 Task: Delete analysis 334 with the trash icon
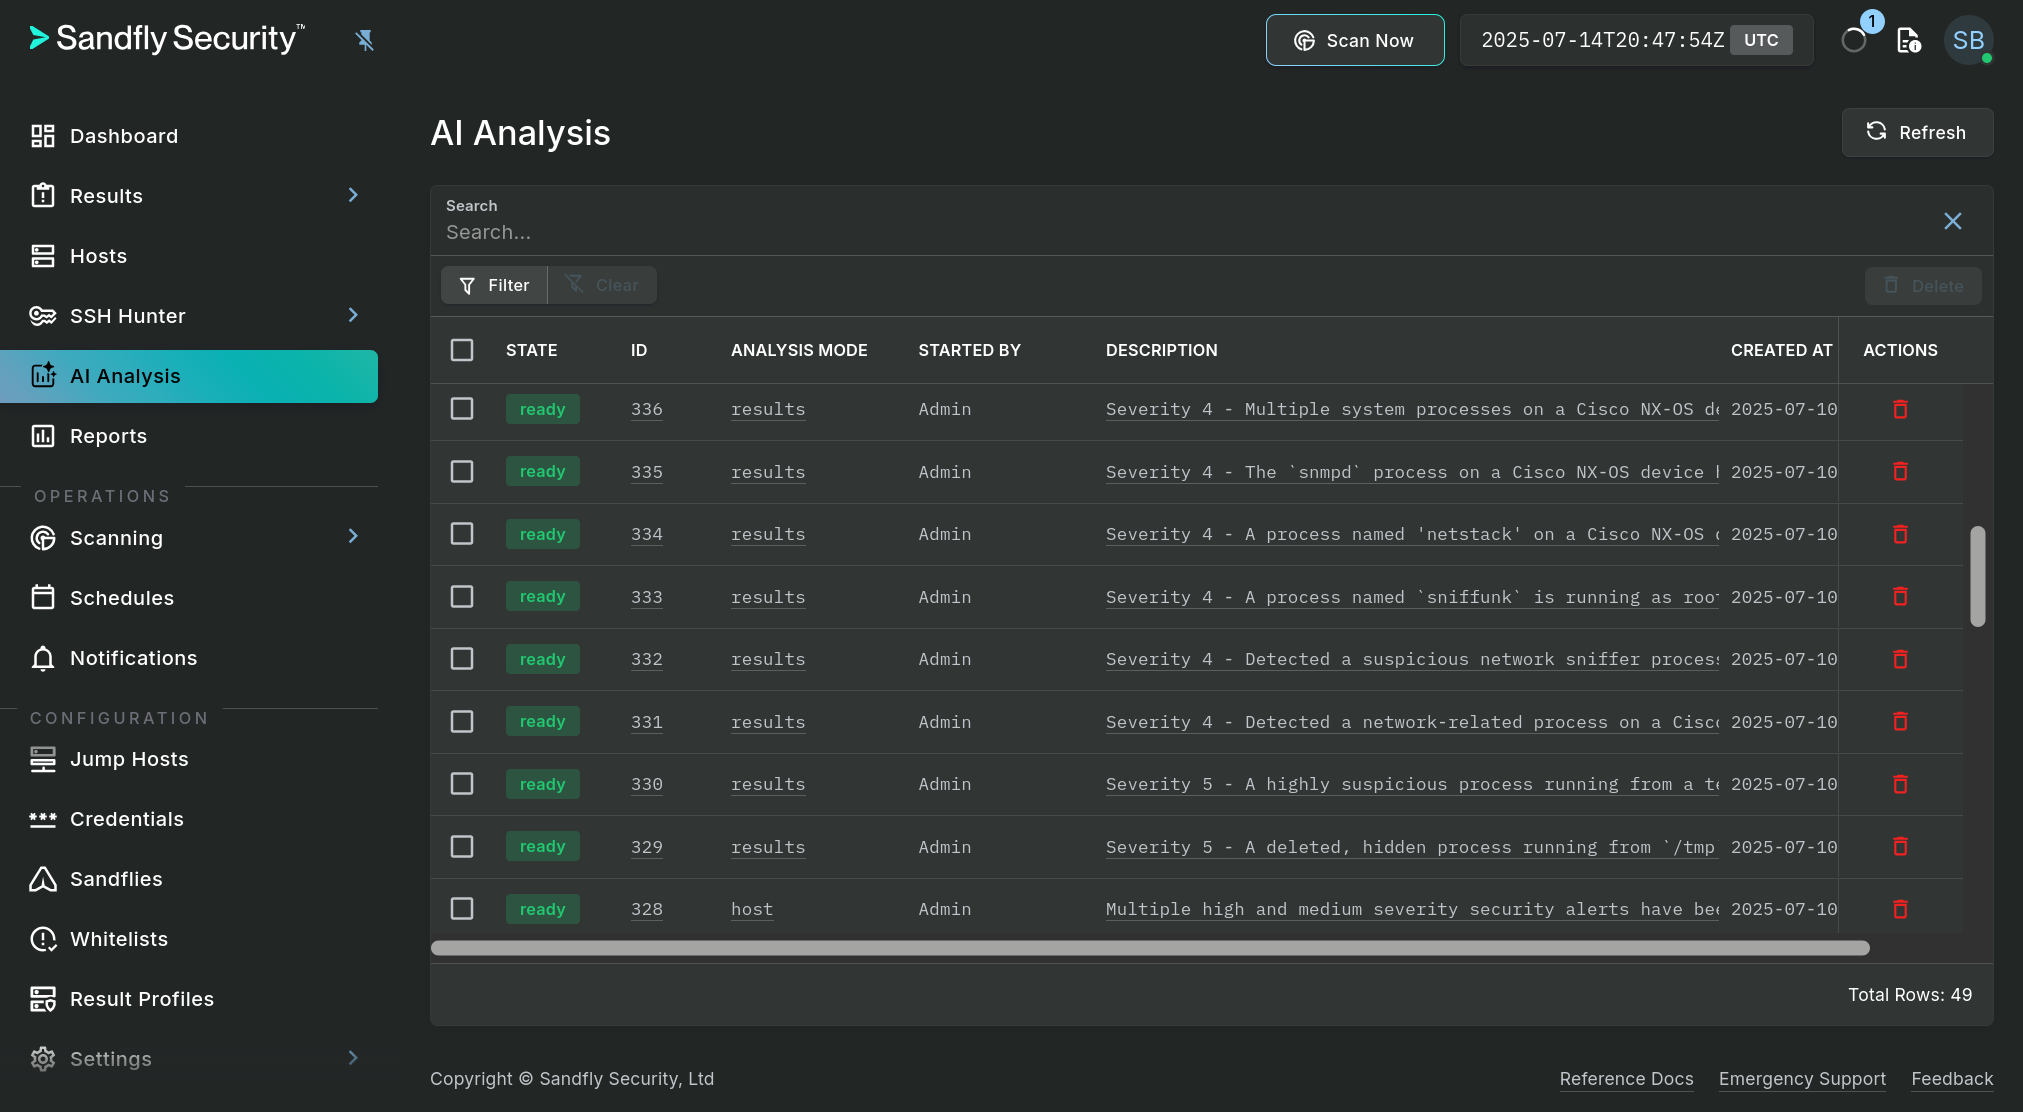(1900, 534)
